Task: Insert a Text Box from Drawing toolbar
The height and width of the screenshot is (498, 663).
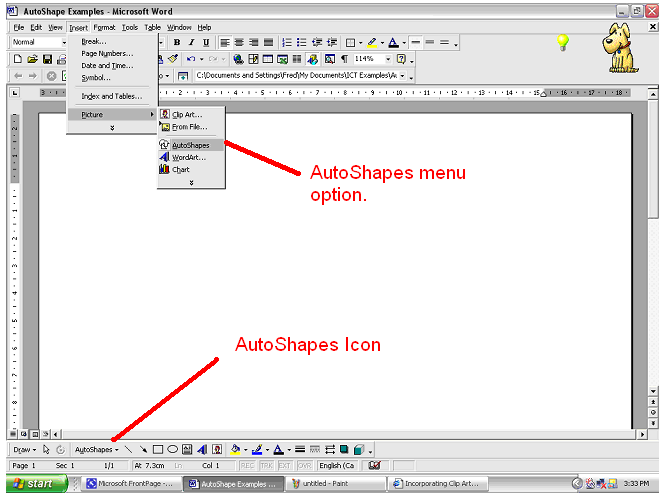Action: tap(187, 449)
